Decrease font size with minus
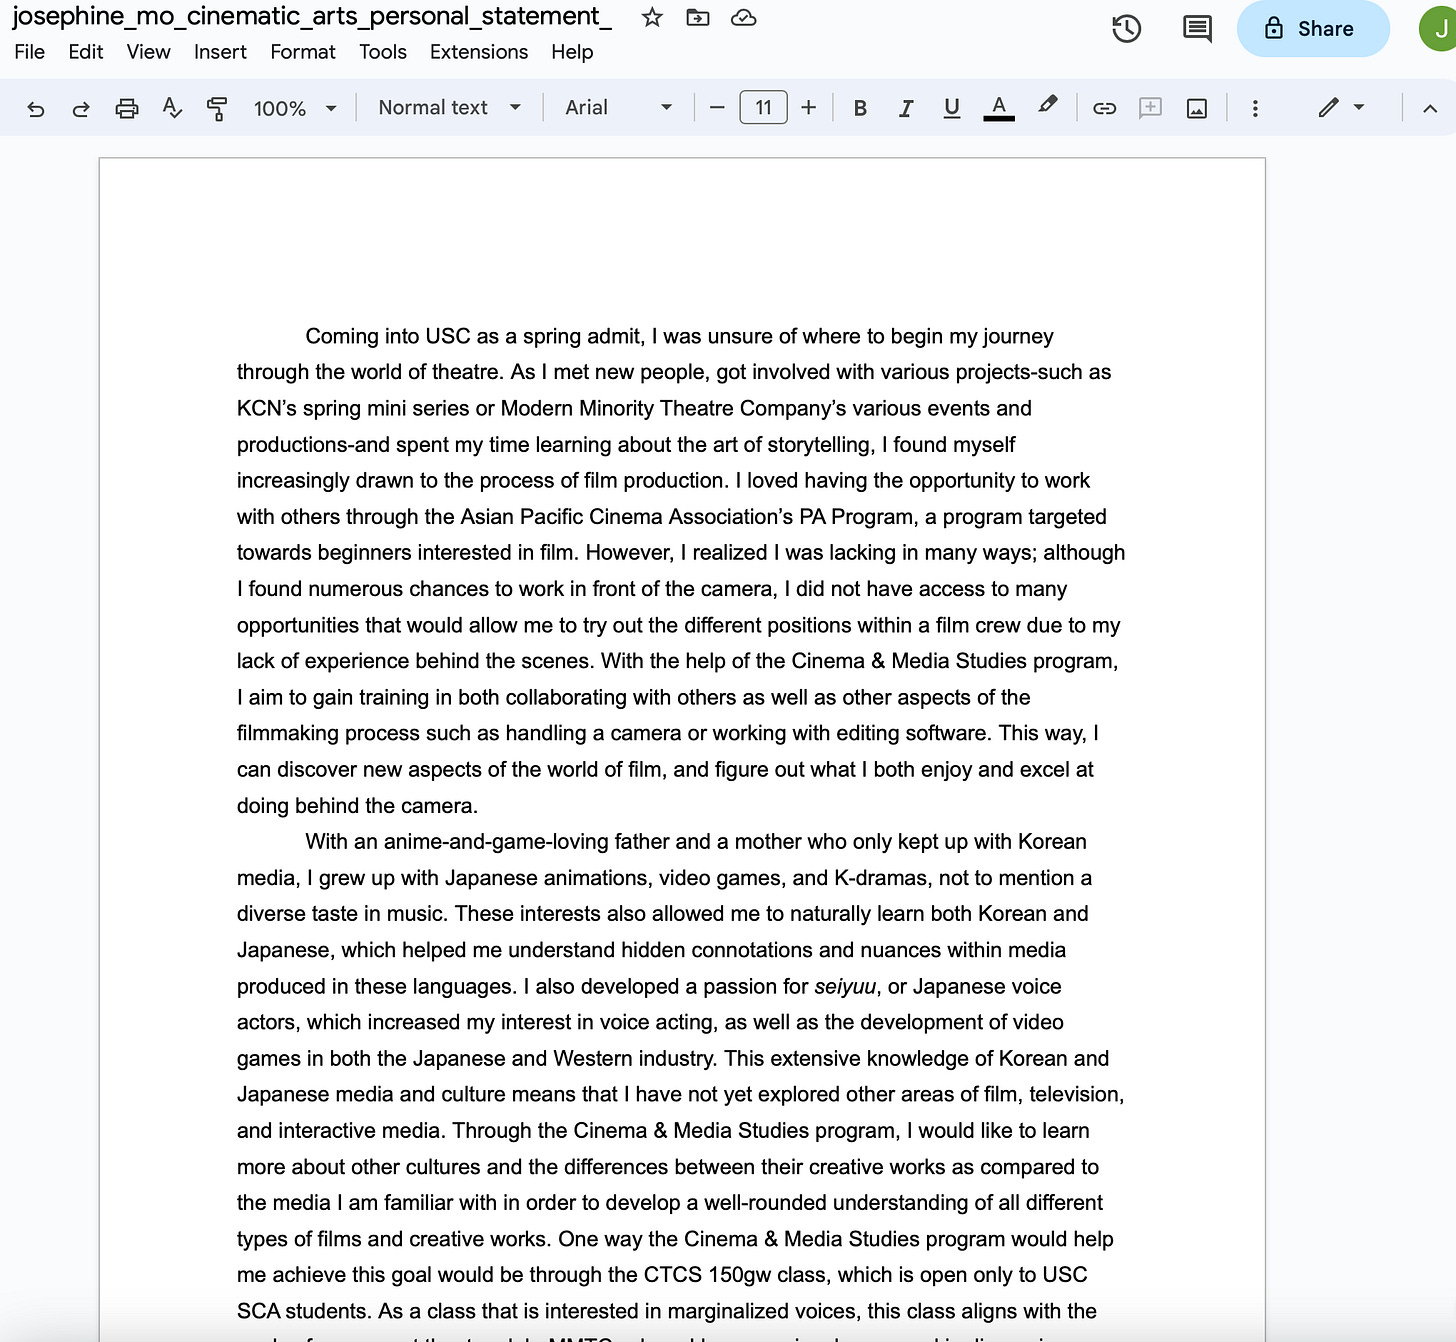 click(717, 107)
